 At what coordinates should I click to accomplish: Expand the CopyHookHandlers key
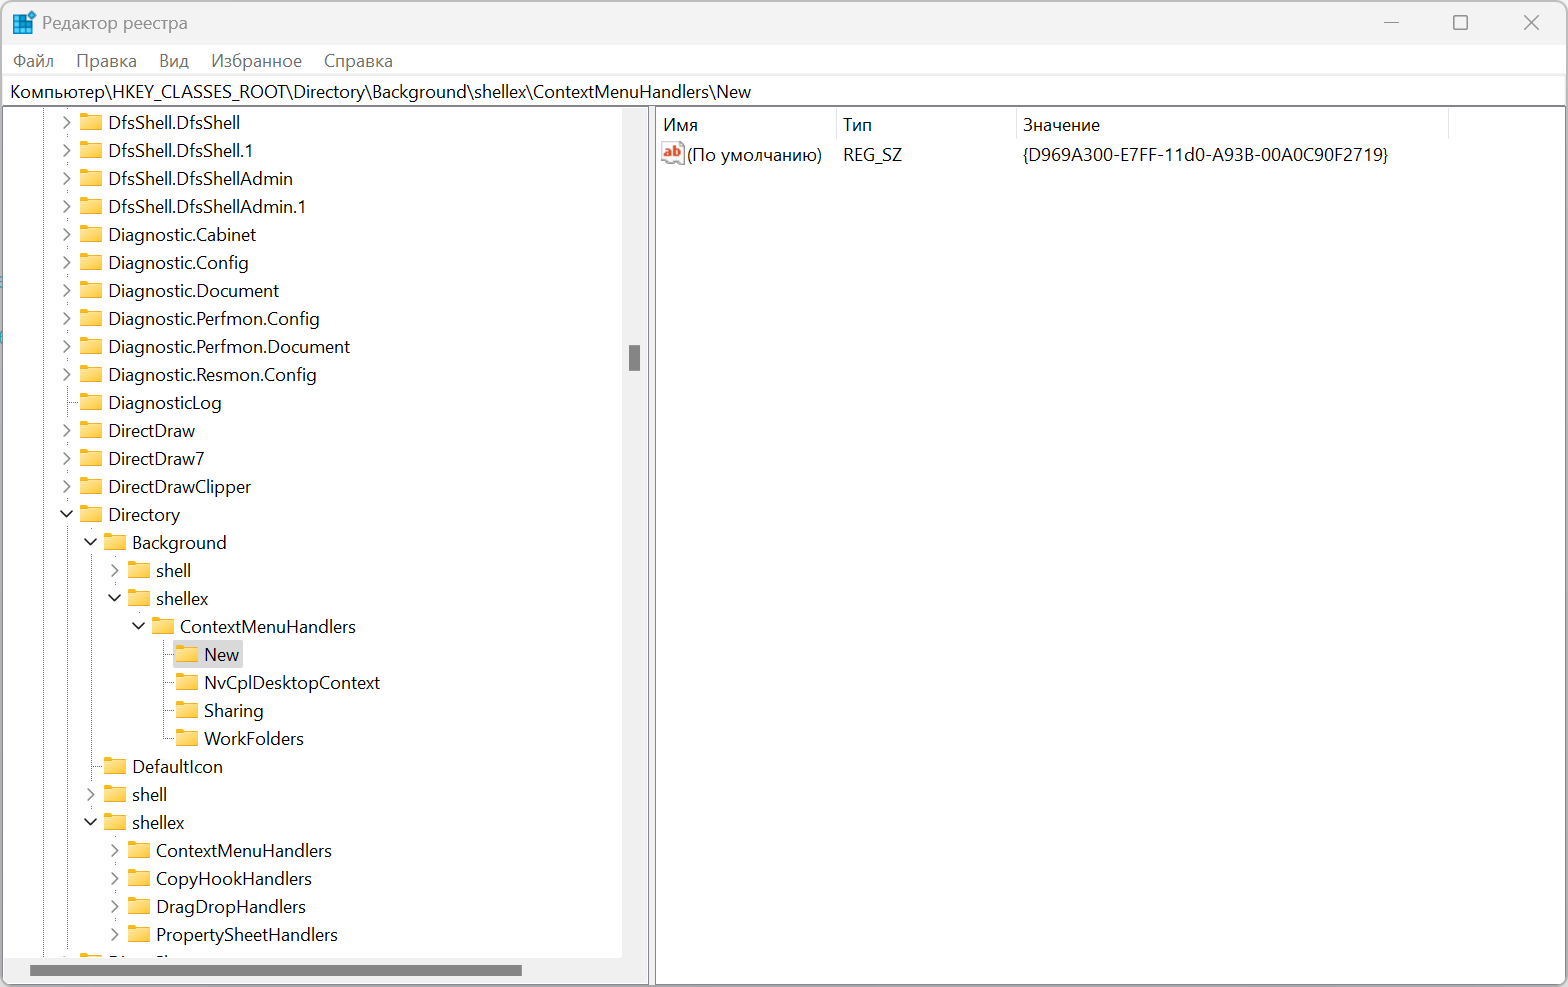click(115, 878)
